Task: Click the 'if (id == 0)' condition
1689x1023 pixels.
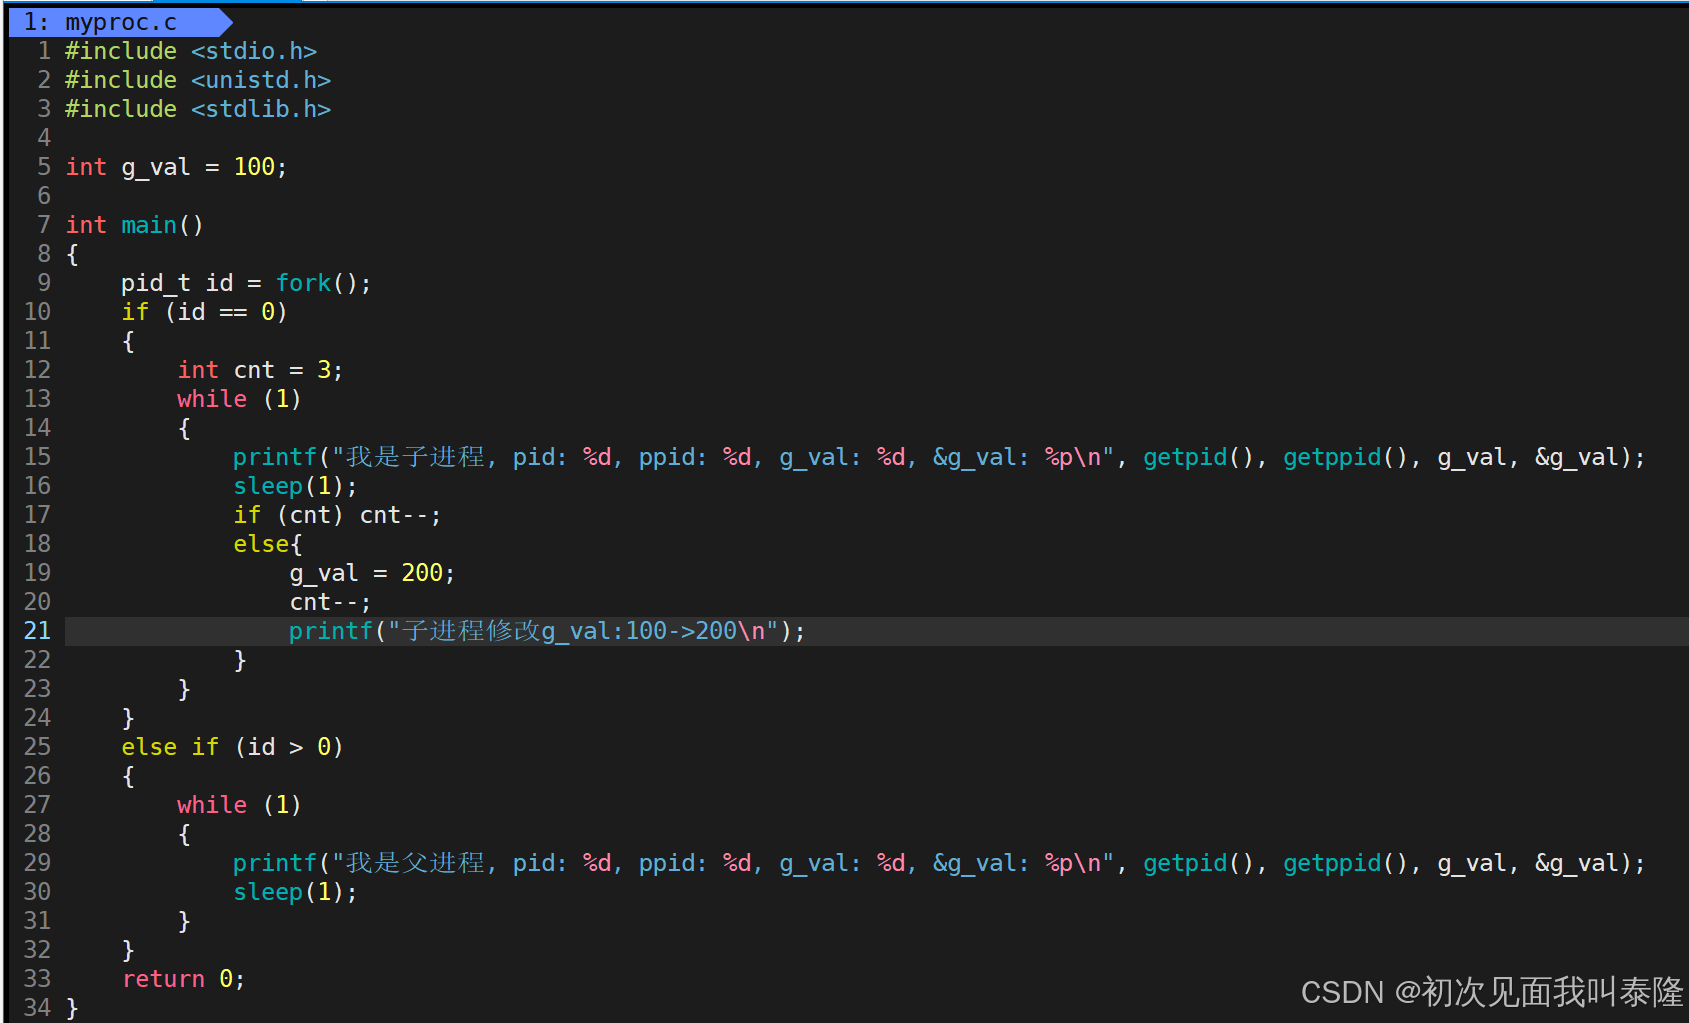Action: (204, 312)
